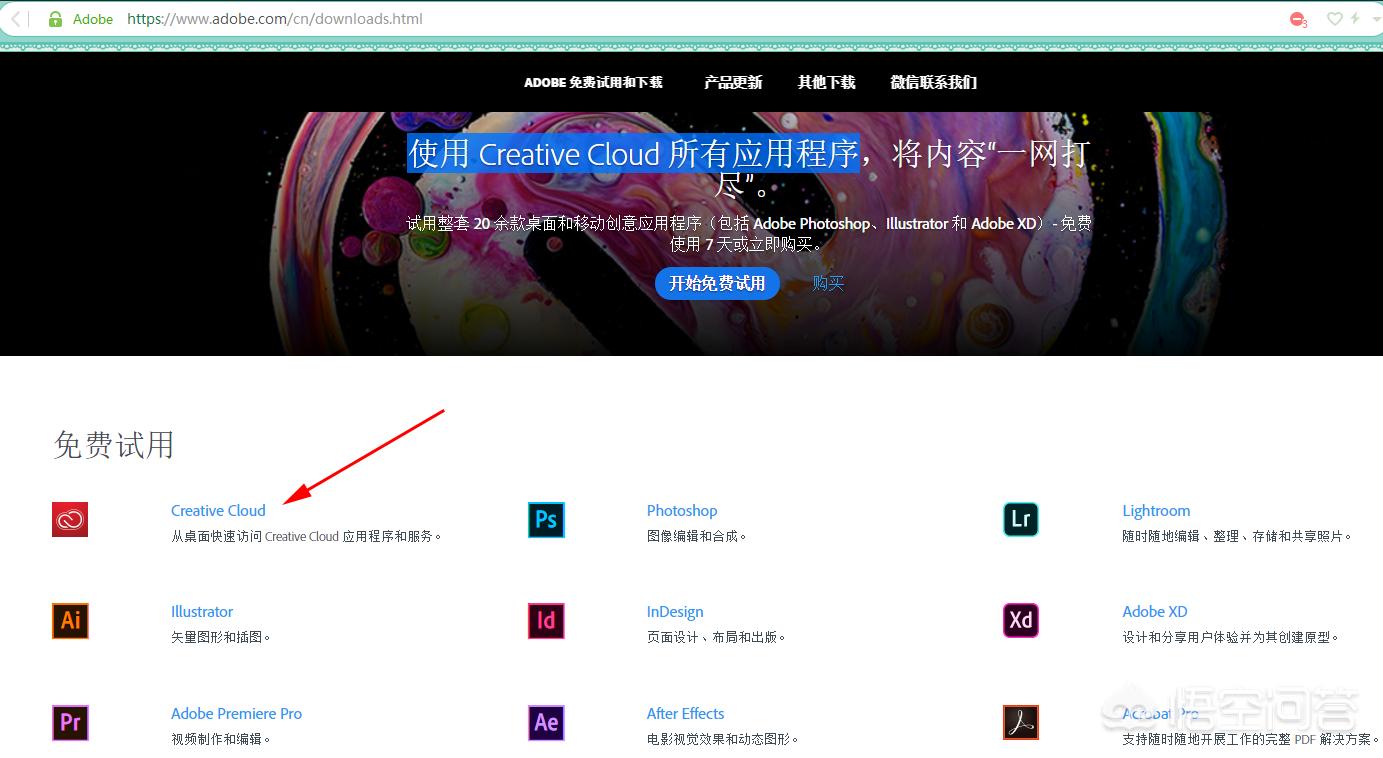Open the Photoshop link
Image resolution: width=1383 pixels, height=758 pixels.
point(682,510)
